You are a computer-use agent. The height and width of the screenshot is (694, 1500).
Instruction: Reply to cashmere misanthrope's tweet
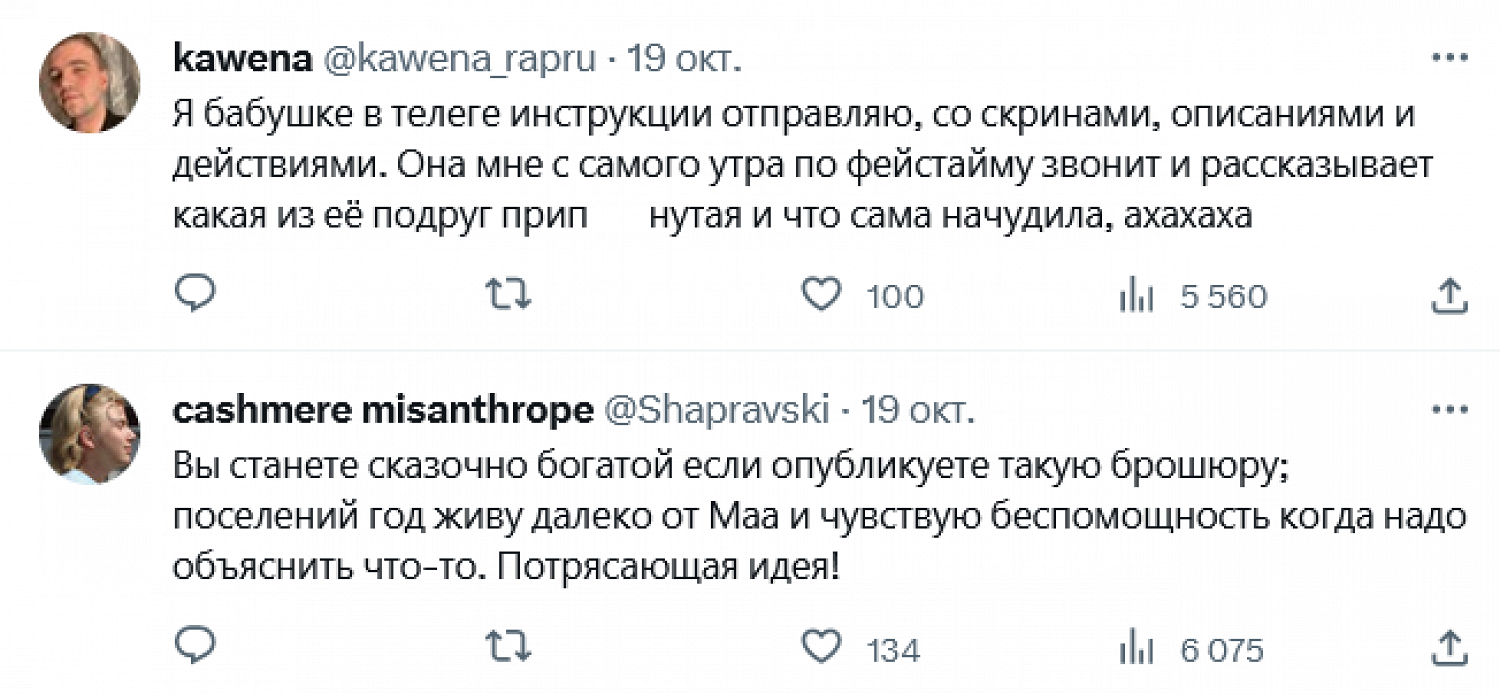pos(195,649)
